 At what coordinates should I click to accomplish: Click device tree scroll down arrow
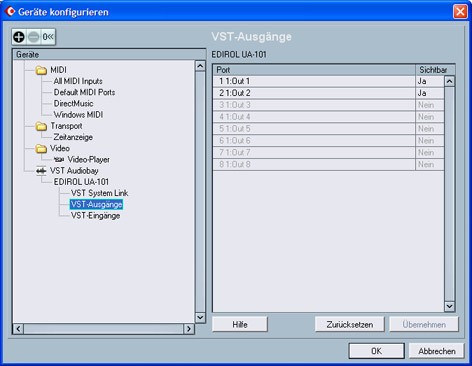coord(200,318)
